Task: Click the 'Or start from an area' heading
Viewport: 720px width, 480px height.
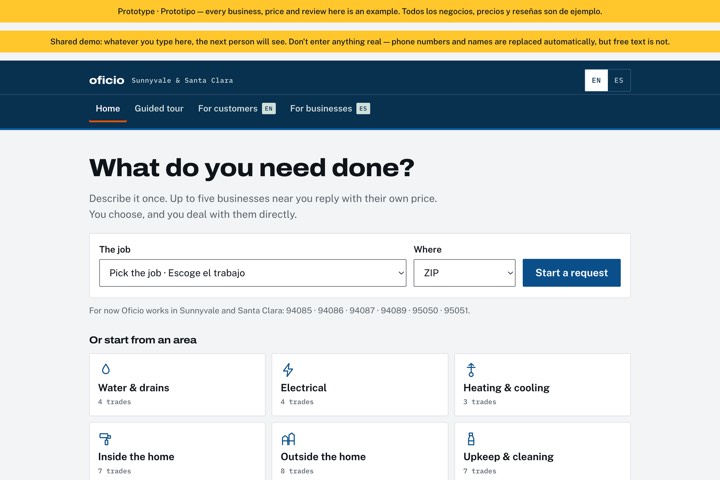Action: click(143, 340)
